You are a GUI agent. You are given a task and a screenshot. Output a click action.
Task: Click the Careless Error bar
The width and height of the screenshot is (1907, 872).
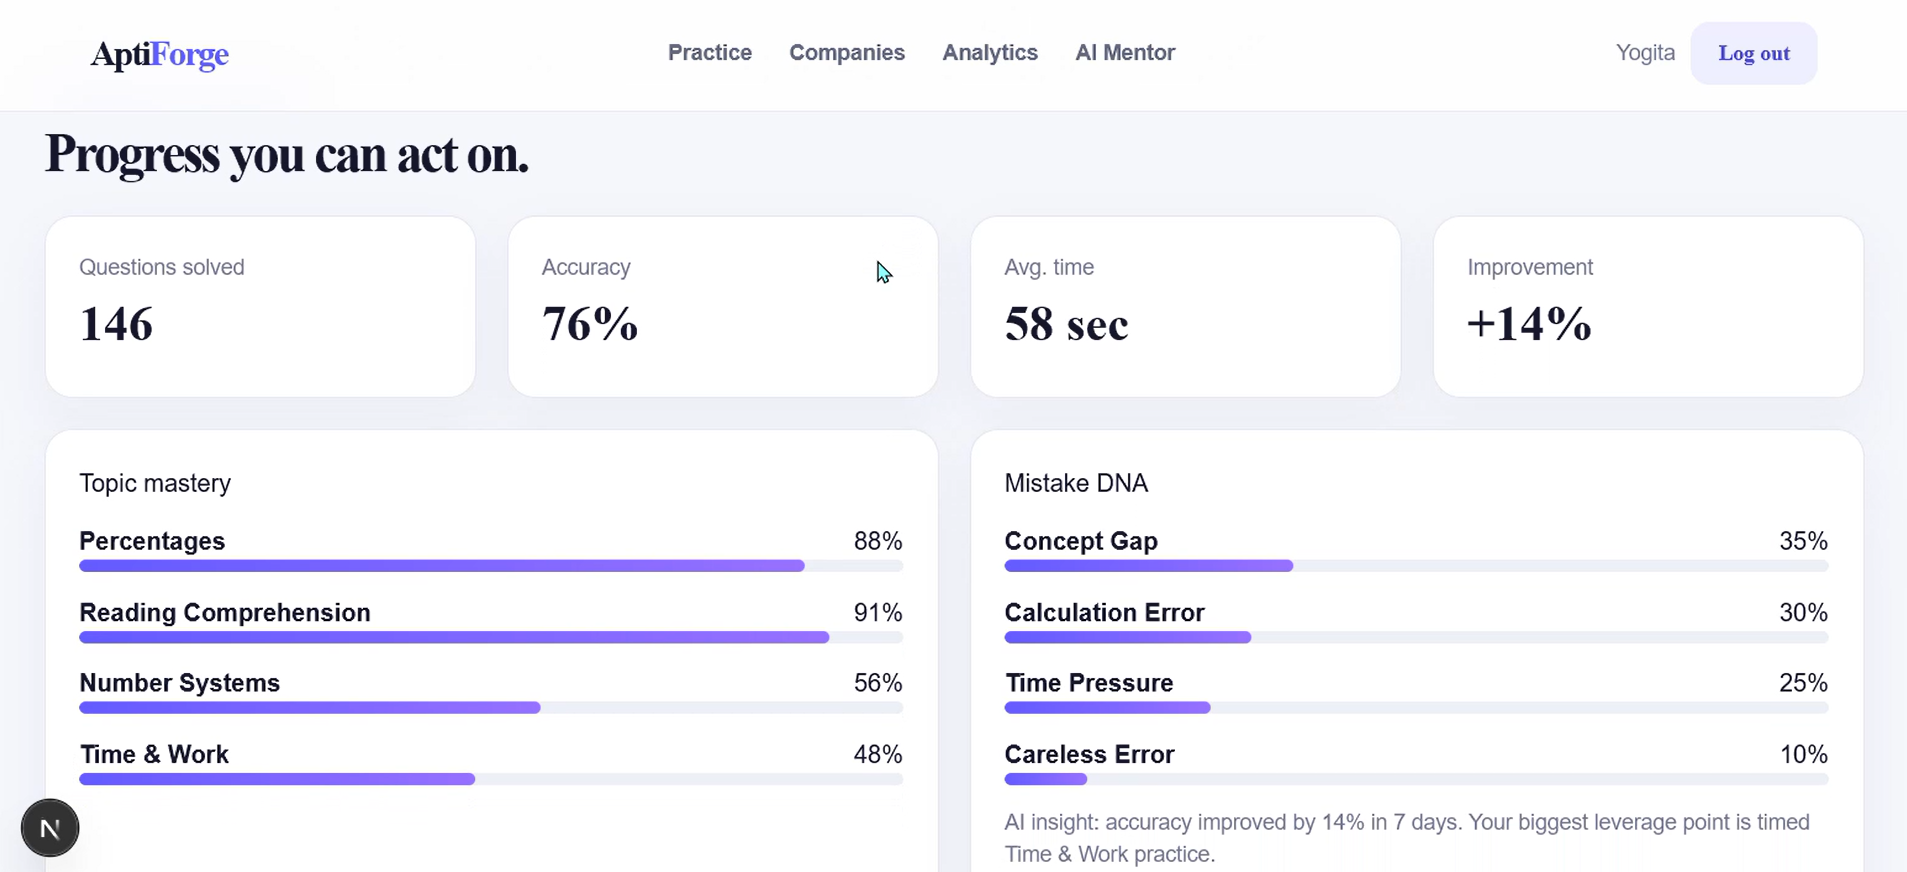click(x=1416, y=779)
